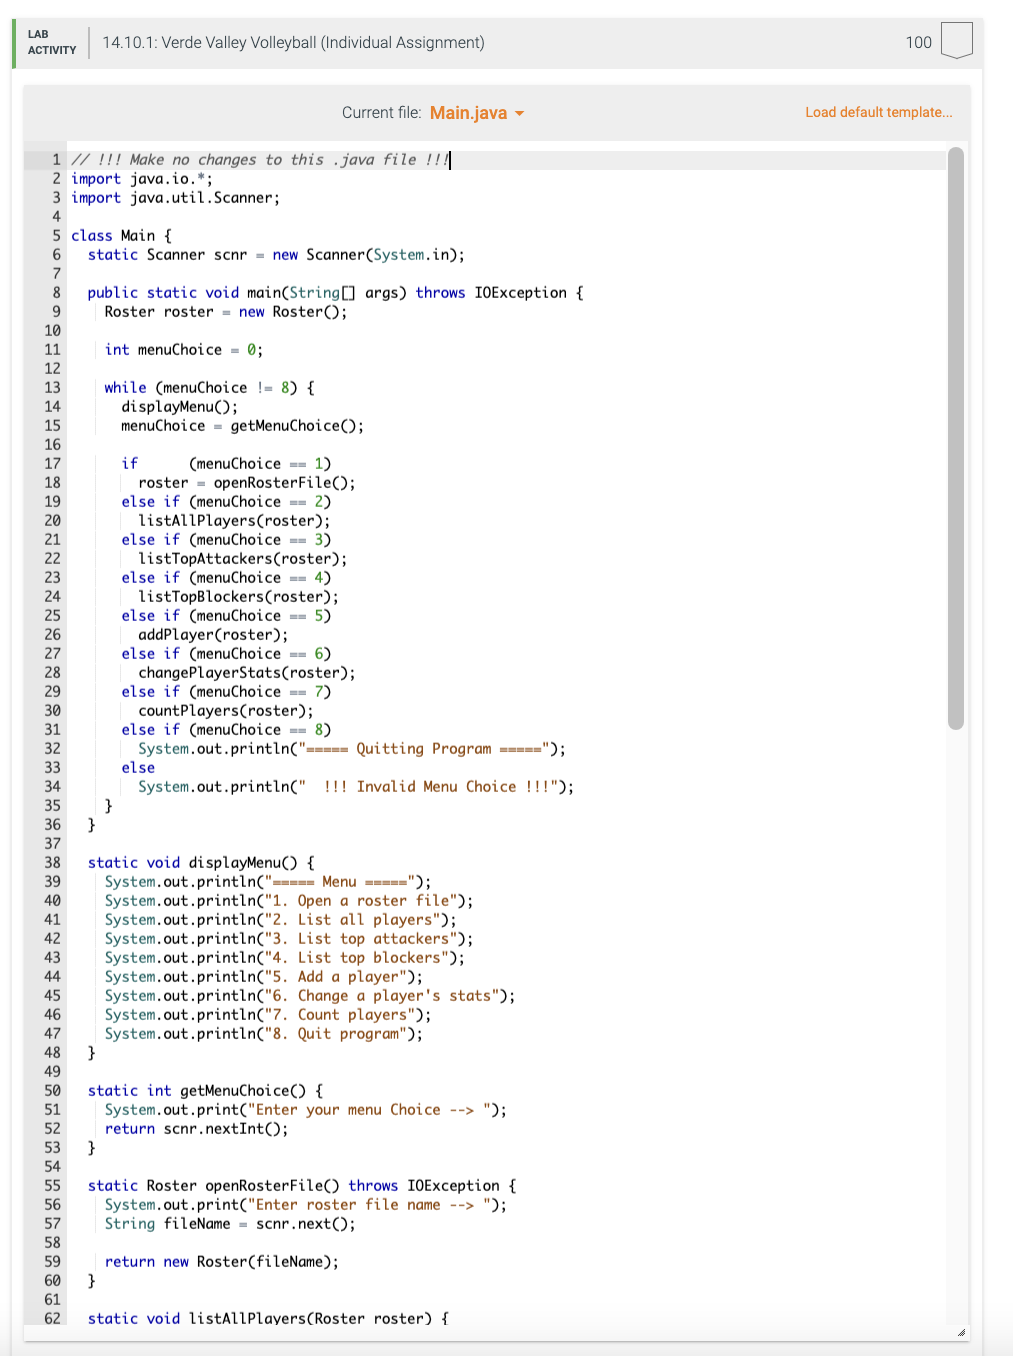Screen dimensions: 1013x1356
Task: Click the class Main declaration
Action: pyautogui.click(x=120, y=235)
